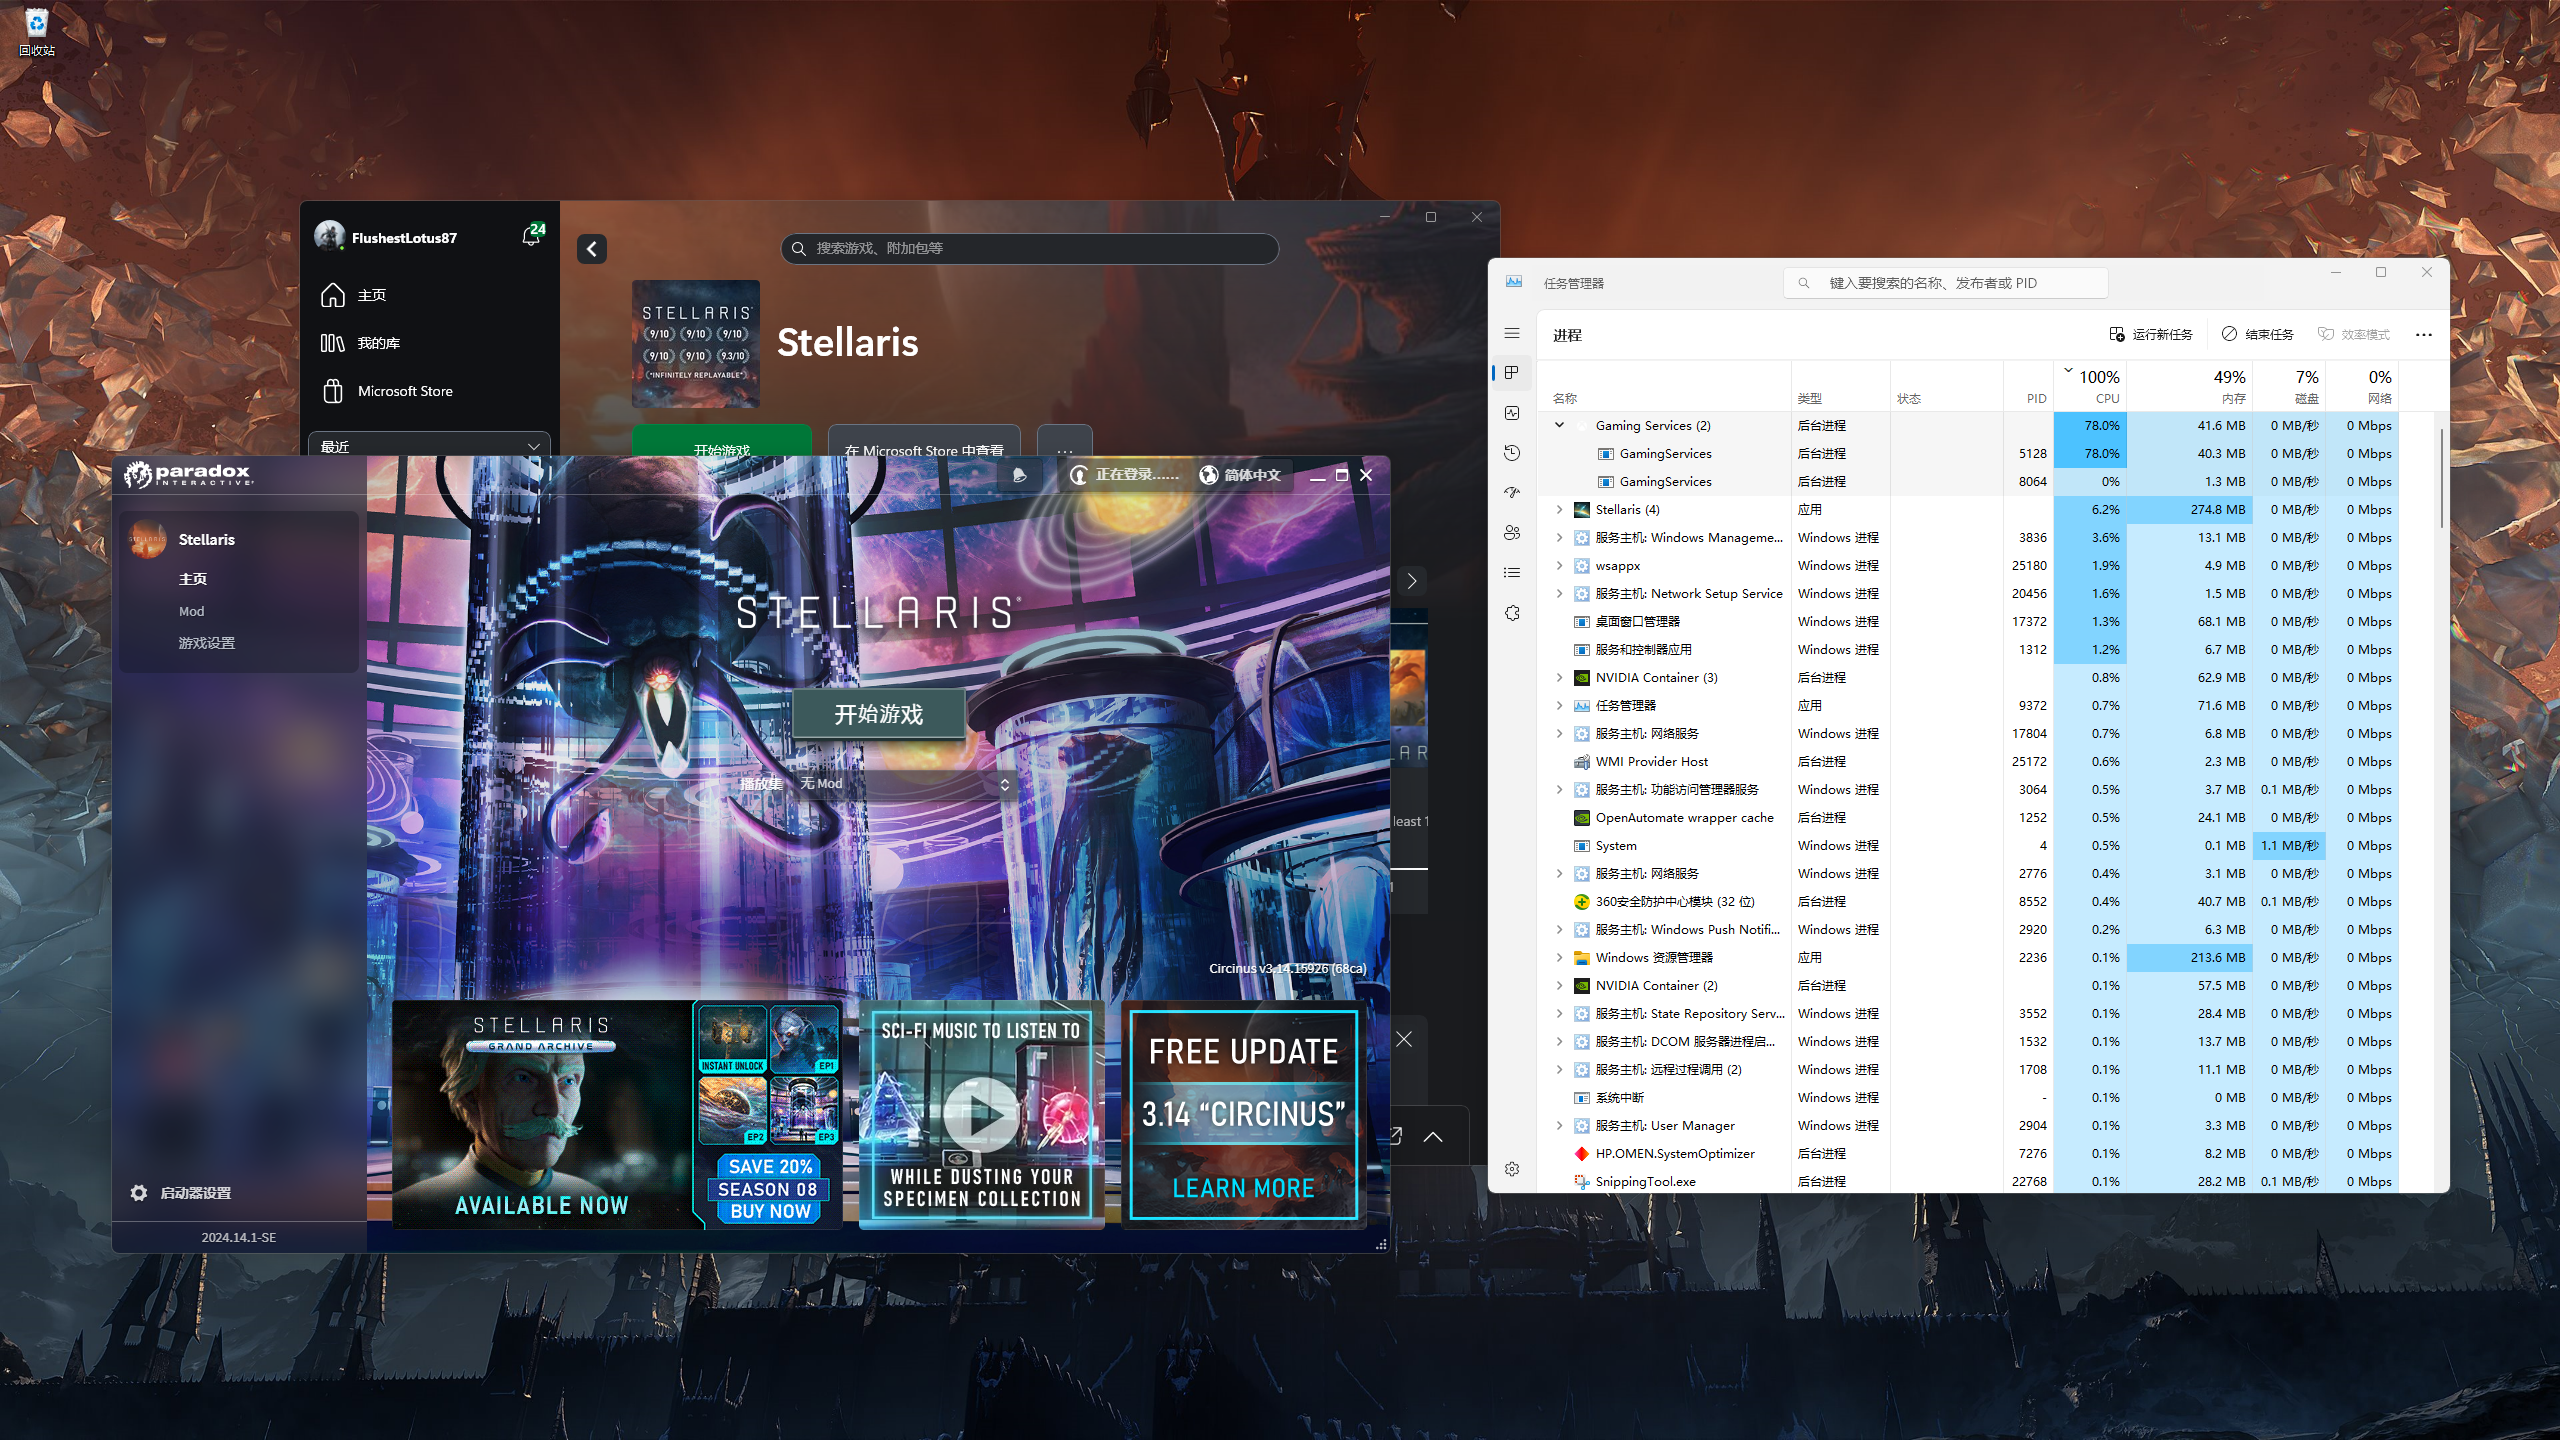2560x1440 pixels.
Task: Click the Paradox Interactive logo
Action: [x=189, y=474]
